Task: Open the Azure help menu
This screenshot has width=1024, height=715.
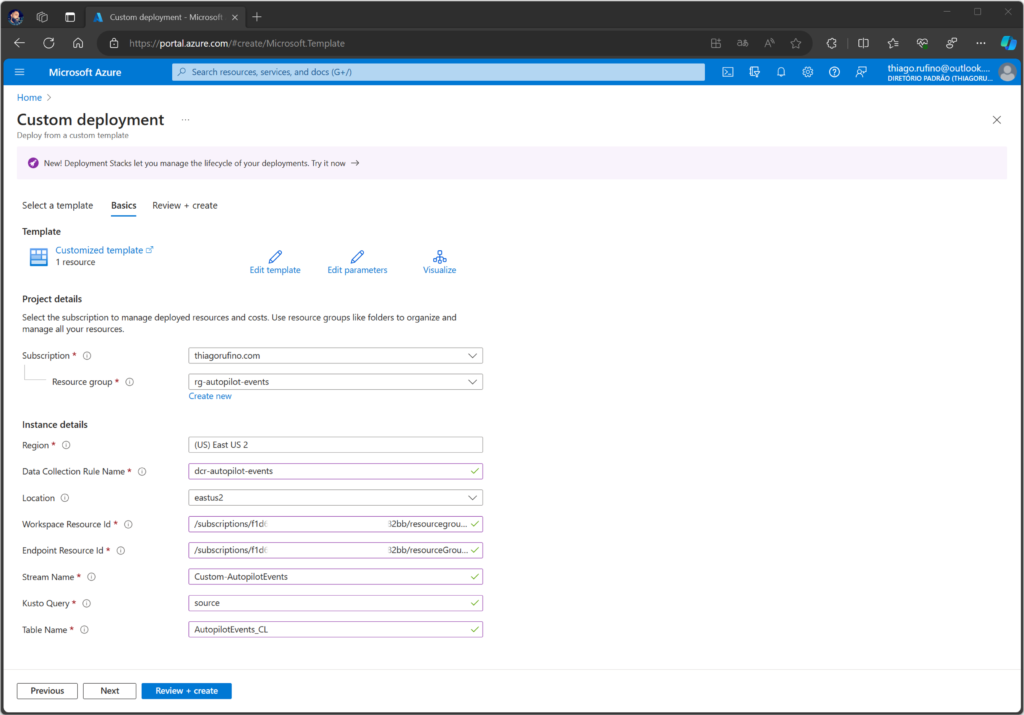Action: click(834, 71)
